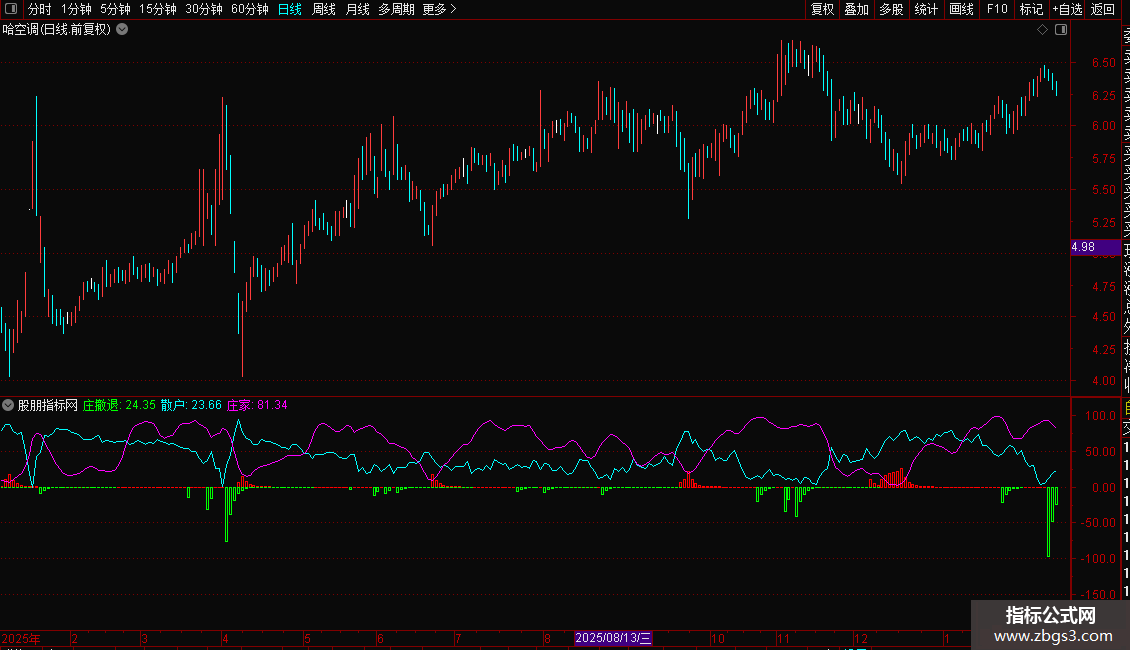The image size is (1130, 650).
Task: Click the 2025年 label on the time axis
Action: click(21, 638)
